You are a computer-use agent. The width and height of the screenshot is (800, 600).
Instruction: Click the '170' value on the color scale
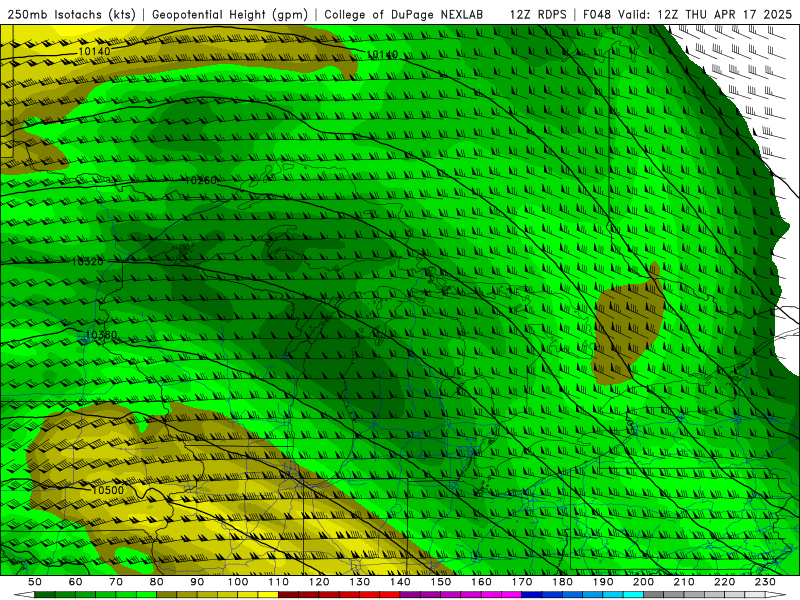point(521,582)
